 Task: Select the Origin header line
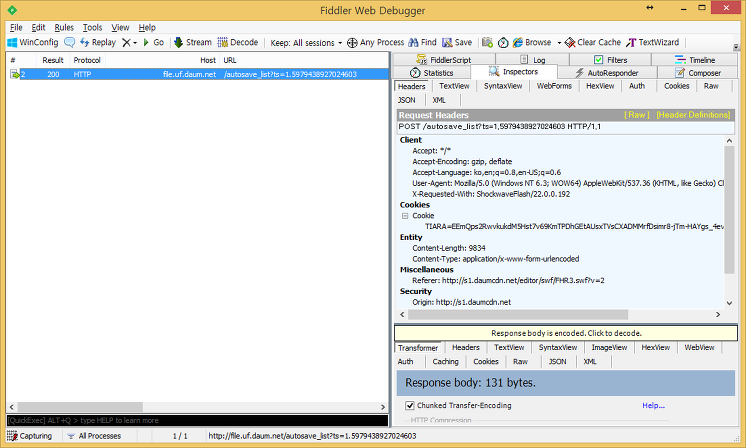(x=461, y=302)
